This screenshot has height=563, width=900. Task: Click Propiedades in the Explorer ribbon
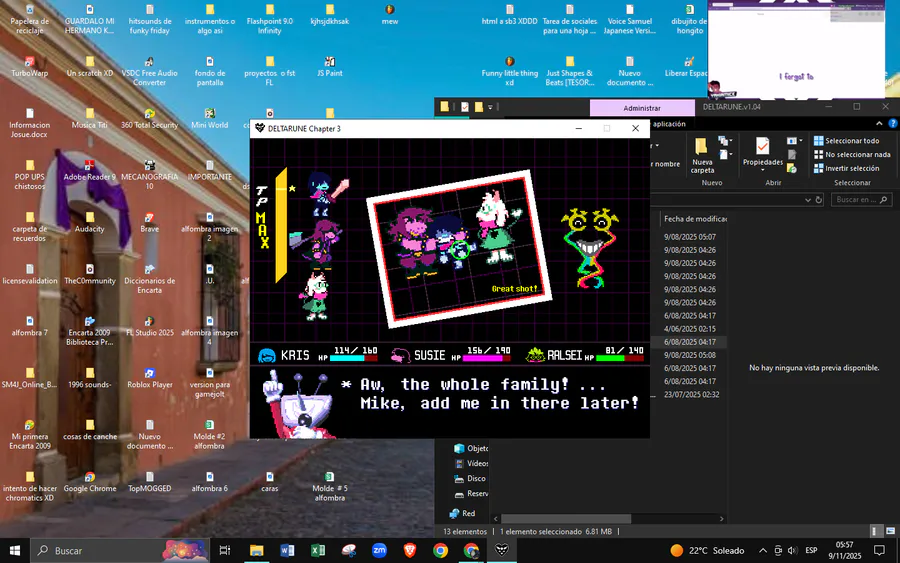point(762,152)
